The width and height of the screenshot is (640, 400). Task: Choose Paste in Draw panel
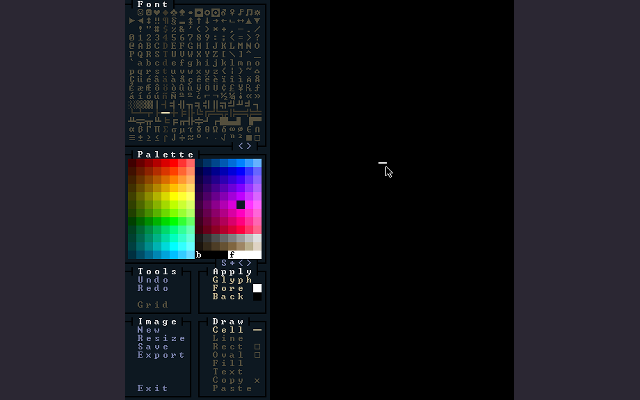click(x=232, y=388)
